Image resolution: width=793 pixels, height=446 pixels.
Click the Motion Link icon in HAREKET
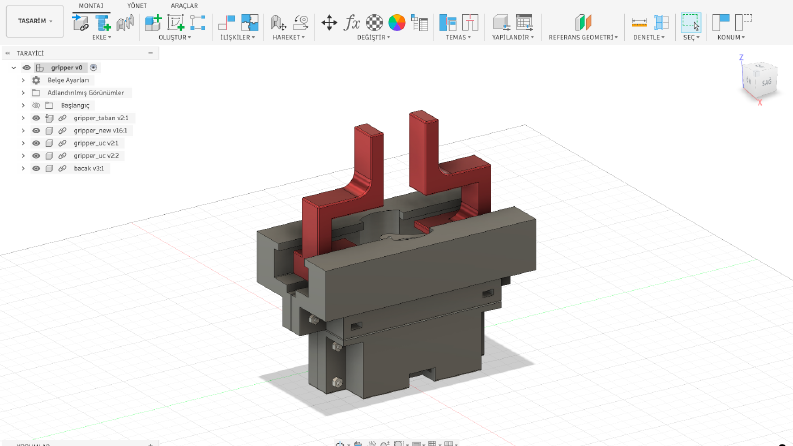[278, 23]
